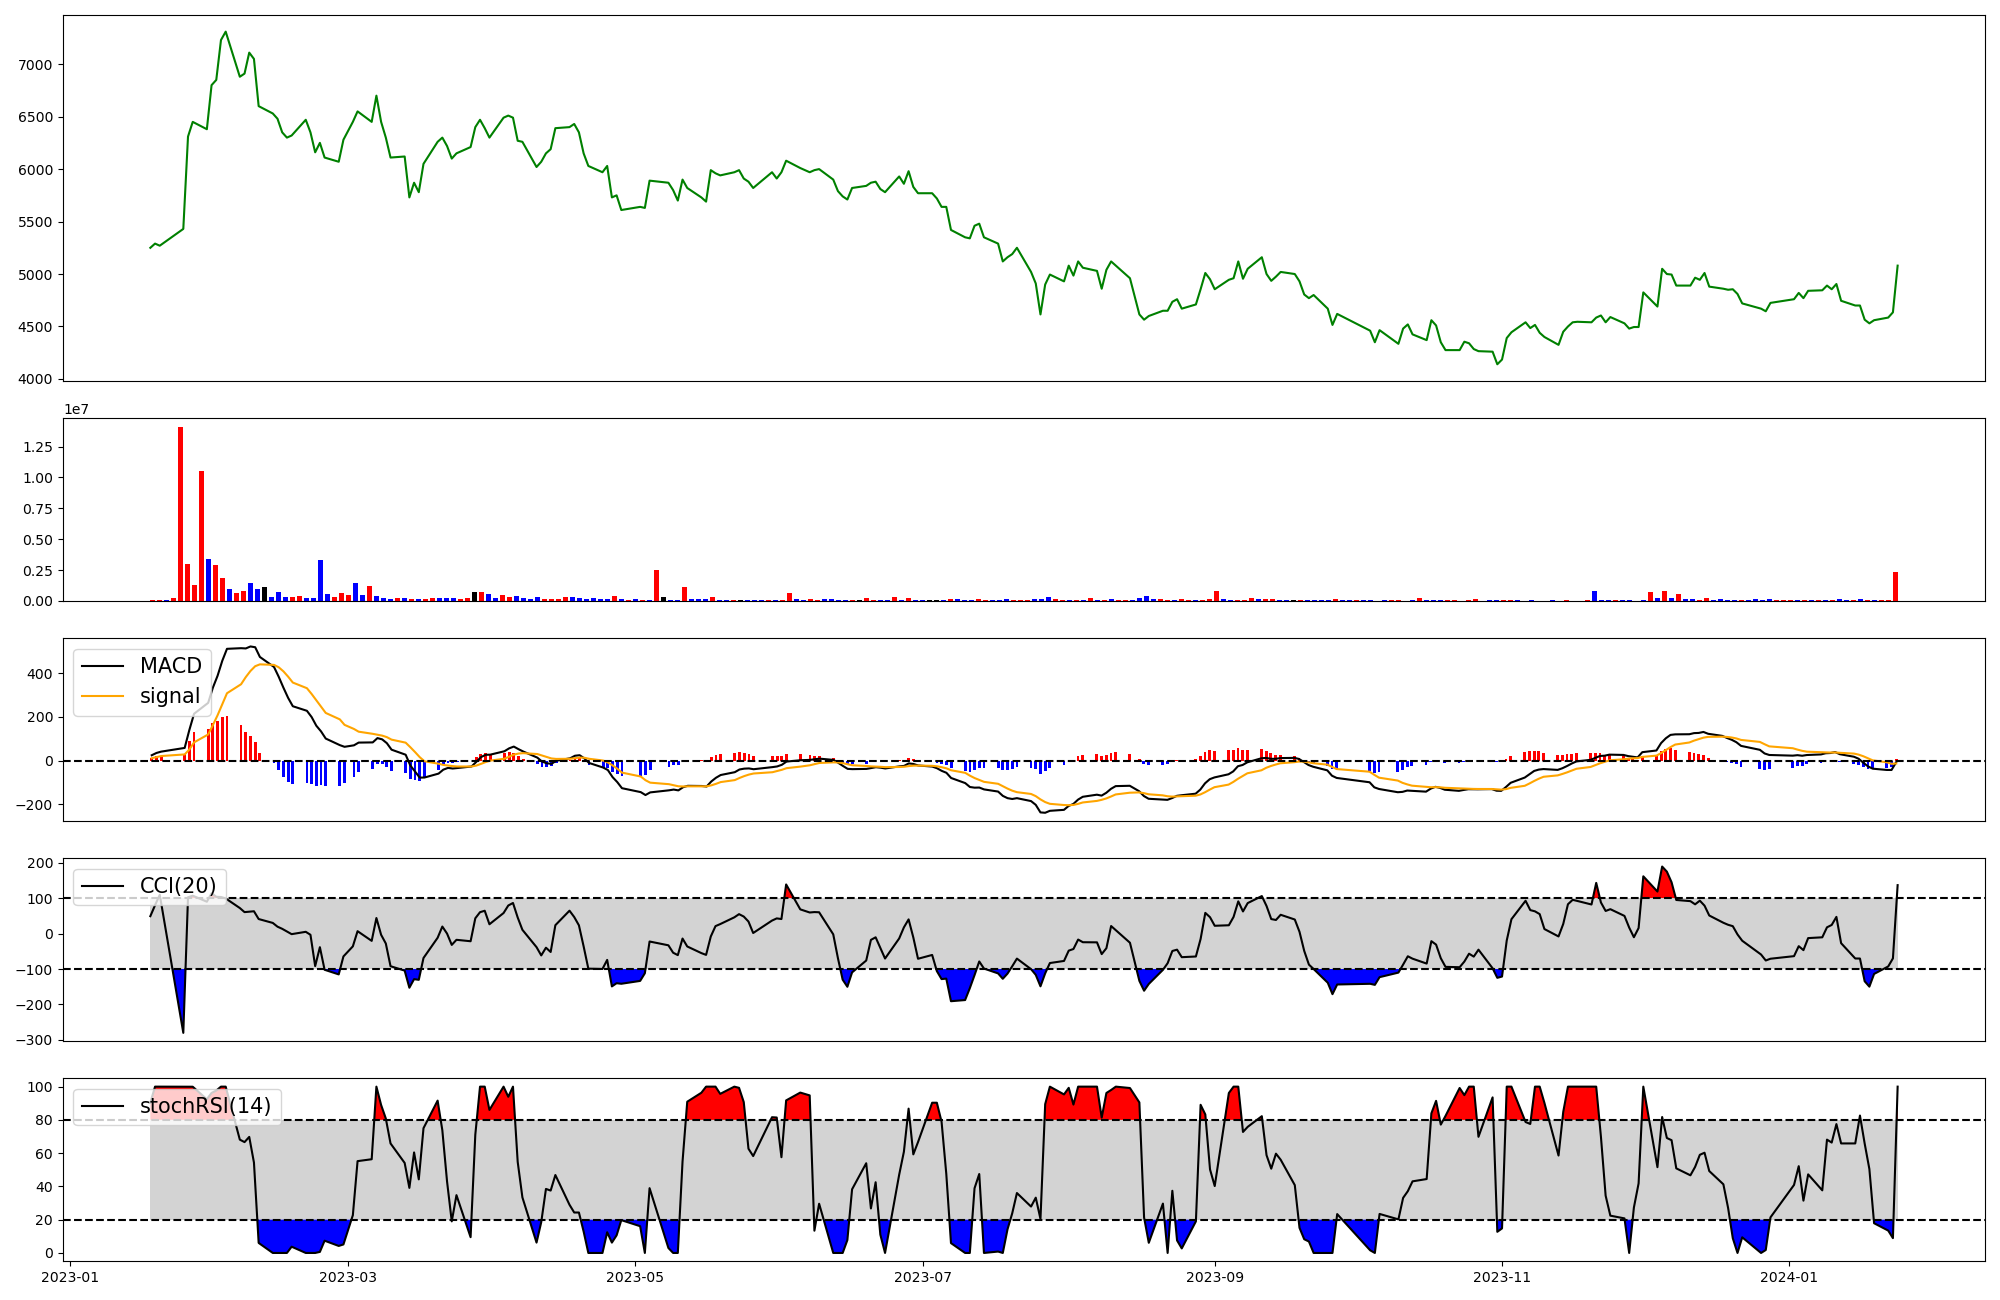Click the signal legend orange line sample
Screen dimensions: 2000x1300
click(x=103, y=697)
